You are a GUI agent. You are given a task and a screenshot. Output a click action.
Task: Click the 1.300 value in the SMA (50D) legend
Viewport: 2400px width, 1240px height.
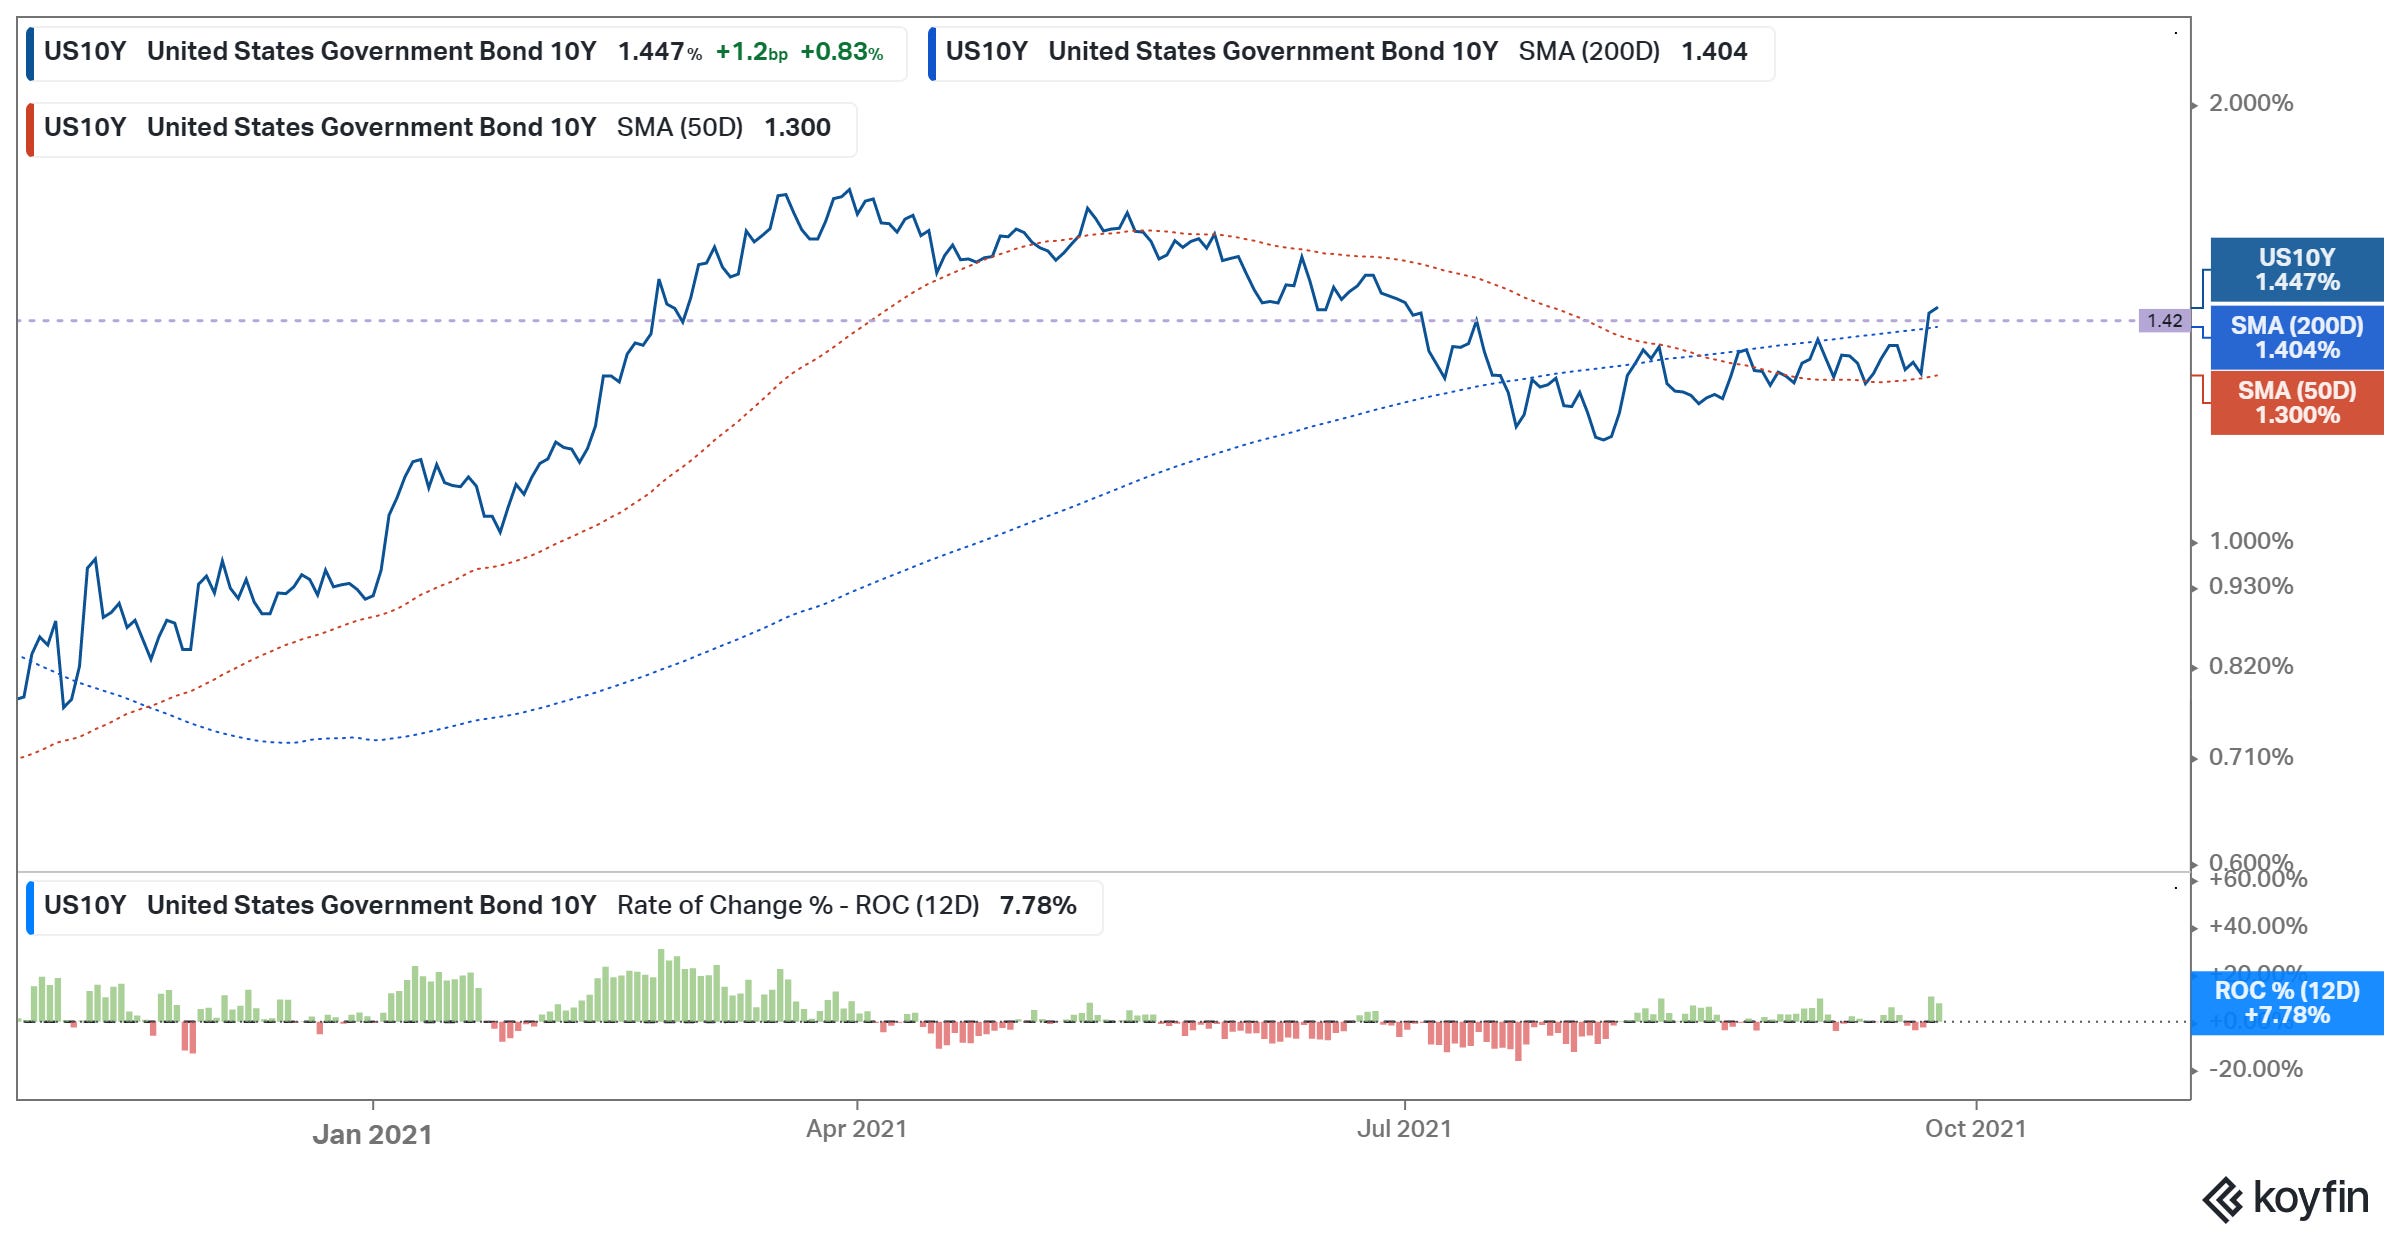797,128
